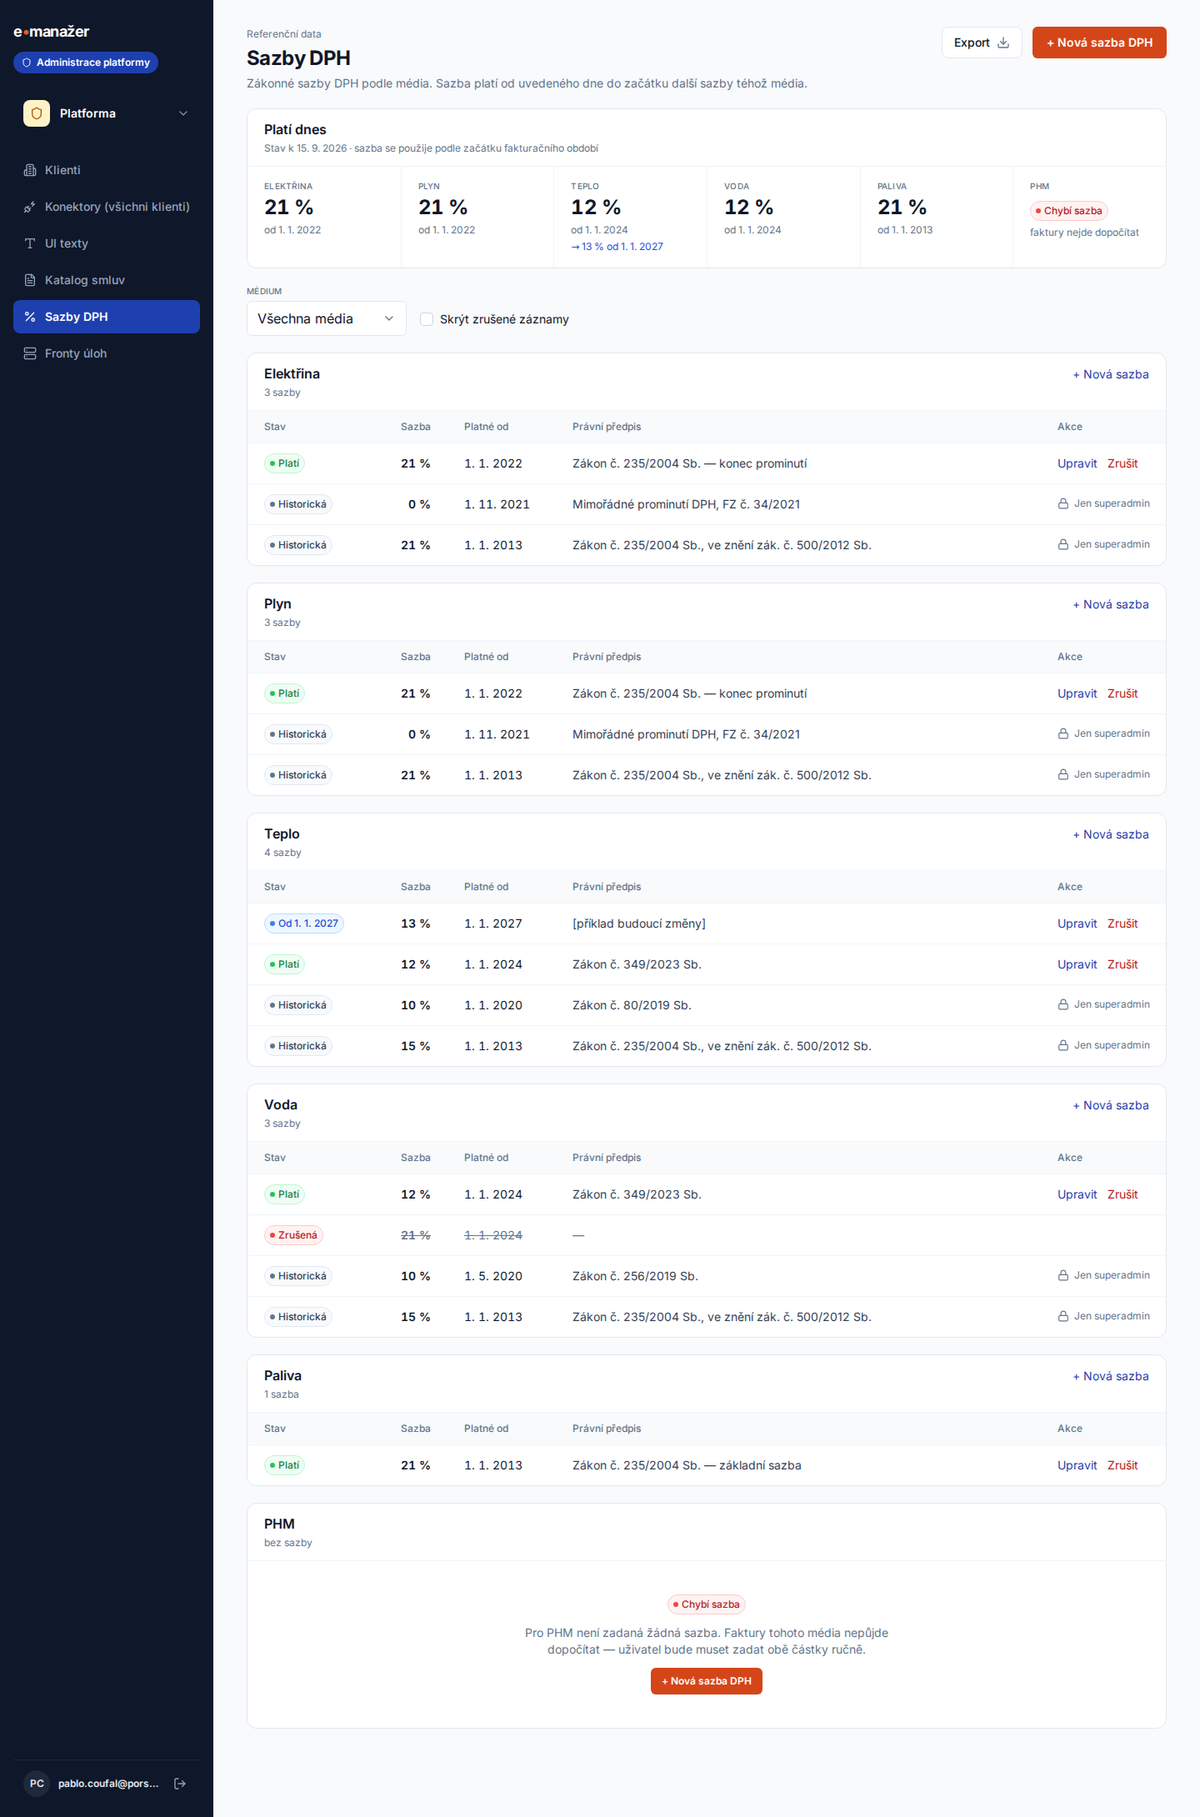Image resolution: width=1200 pixels, height=1817 pixels.
Task: Click the logout icon beside the user email
Action: click(x=180, y=1783)
